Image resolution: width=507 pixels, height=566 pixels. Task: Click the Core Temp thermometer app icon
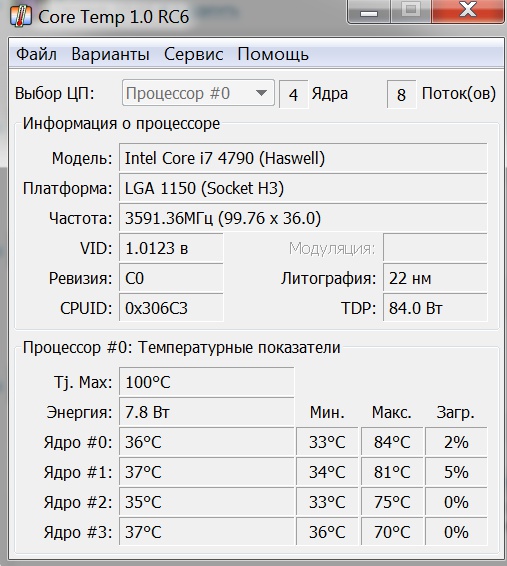pos(21,16)
